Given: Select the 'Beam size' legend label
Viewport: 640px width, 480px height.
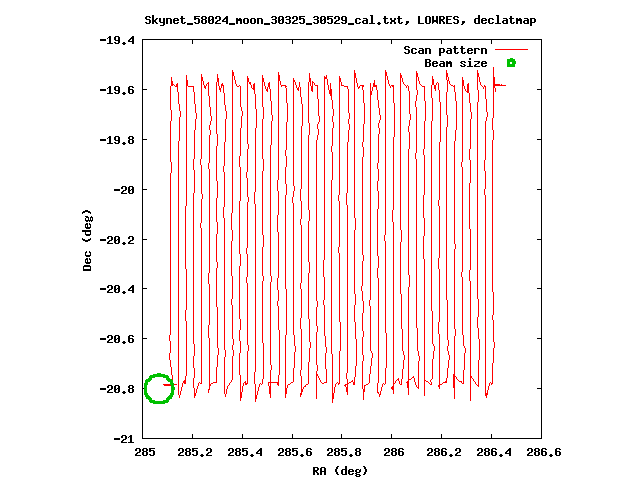Looking at the screenshot, I should (x=456, y=63).
